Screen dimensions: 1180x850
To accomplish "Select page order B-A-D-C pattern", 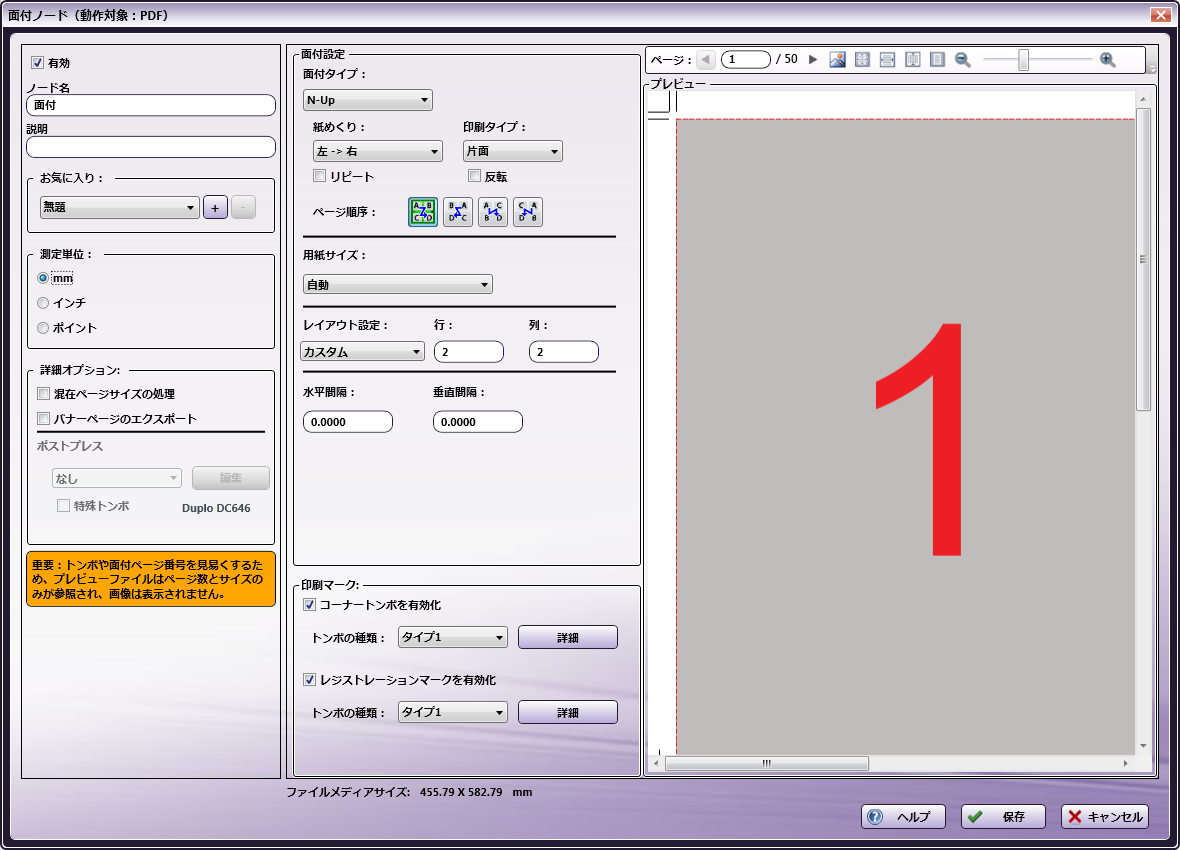I will pyautogui.click(x=458, y=212).
